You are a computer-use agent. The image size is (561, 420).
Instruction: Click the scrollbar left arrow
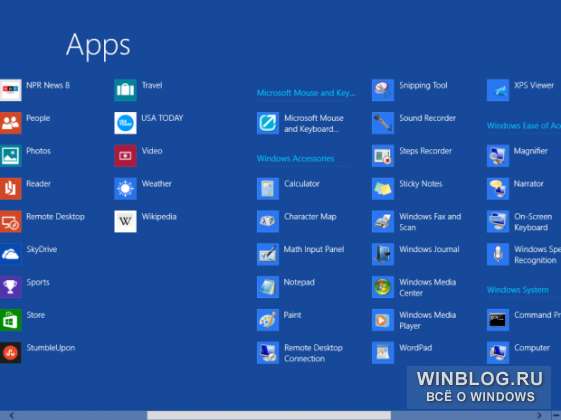point(12,415)
